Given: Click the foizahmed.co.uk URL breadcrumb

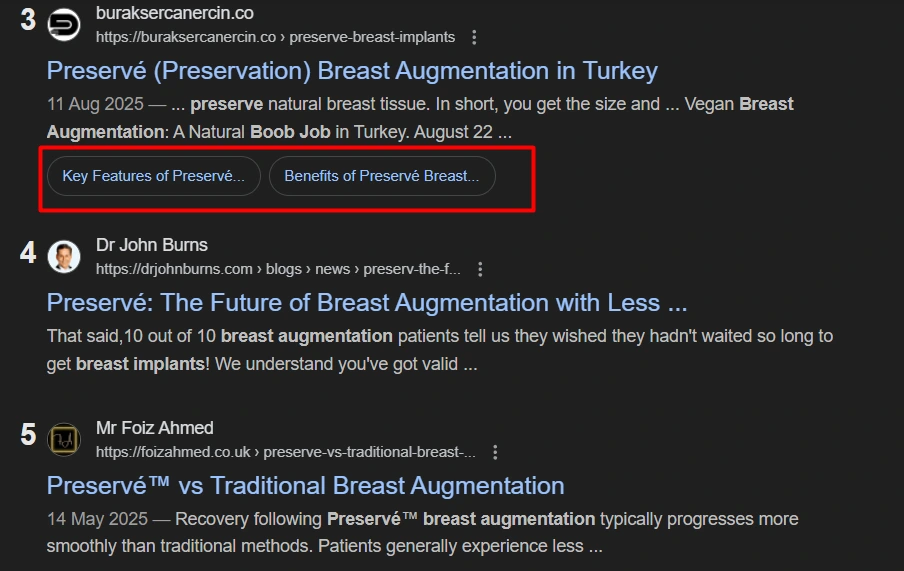Looking at the screenshot, I should [285, 453].
